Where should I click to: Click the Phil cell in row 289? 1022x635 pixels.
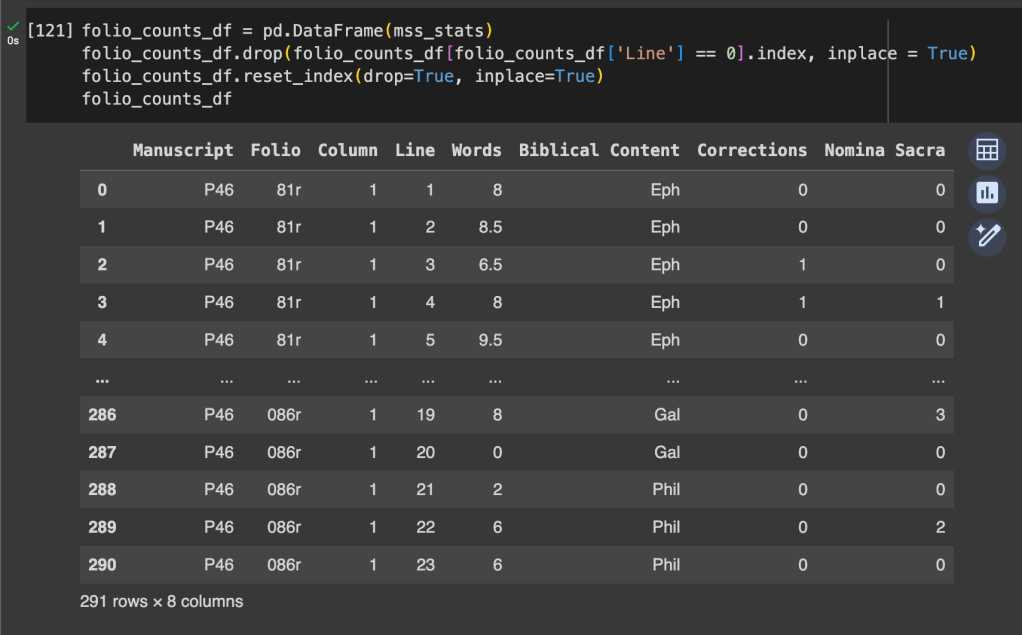pos(666,527)
